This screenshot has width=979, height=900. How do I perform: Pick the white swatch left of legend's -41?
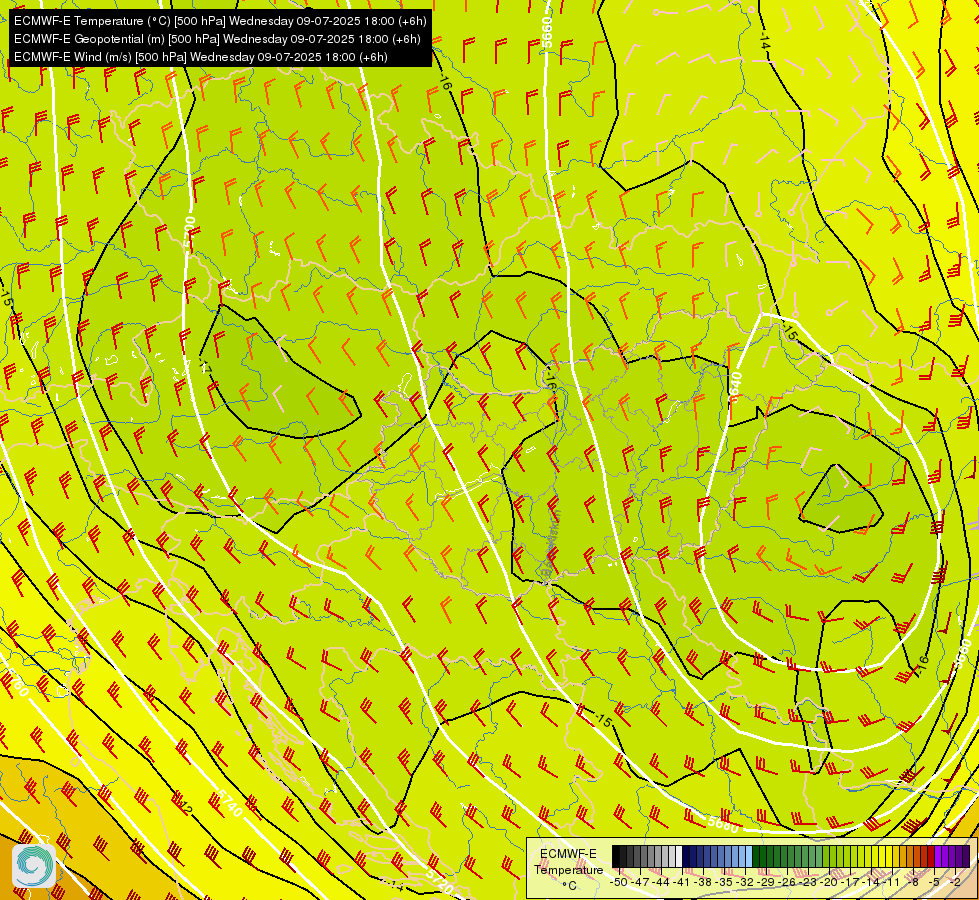(679, 856)
